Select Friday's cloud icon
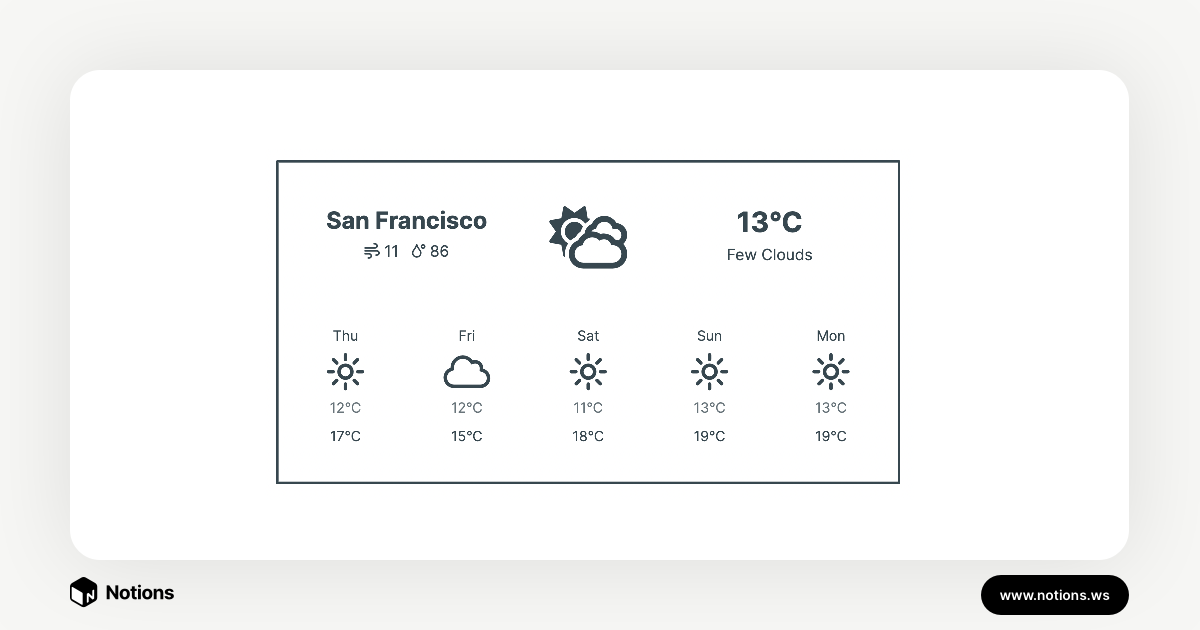The height and width of the screenshot is (630, 1200). [467, 372]
